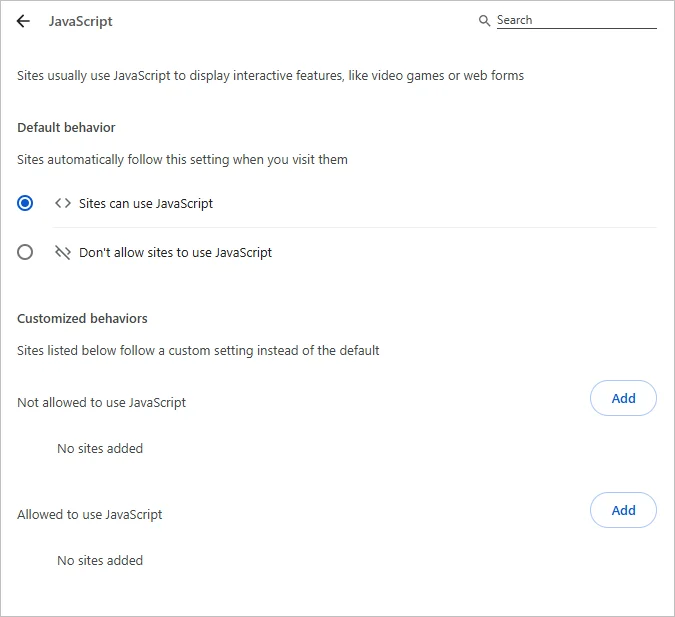Click the search magnifier icon
The image size is (675, 617).
pos(484,20)
